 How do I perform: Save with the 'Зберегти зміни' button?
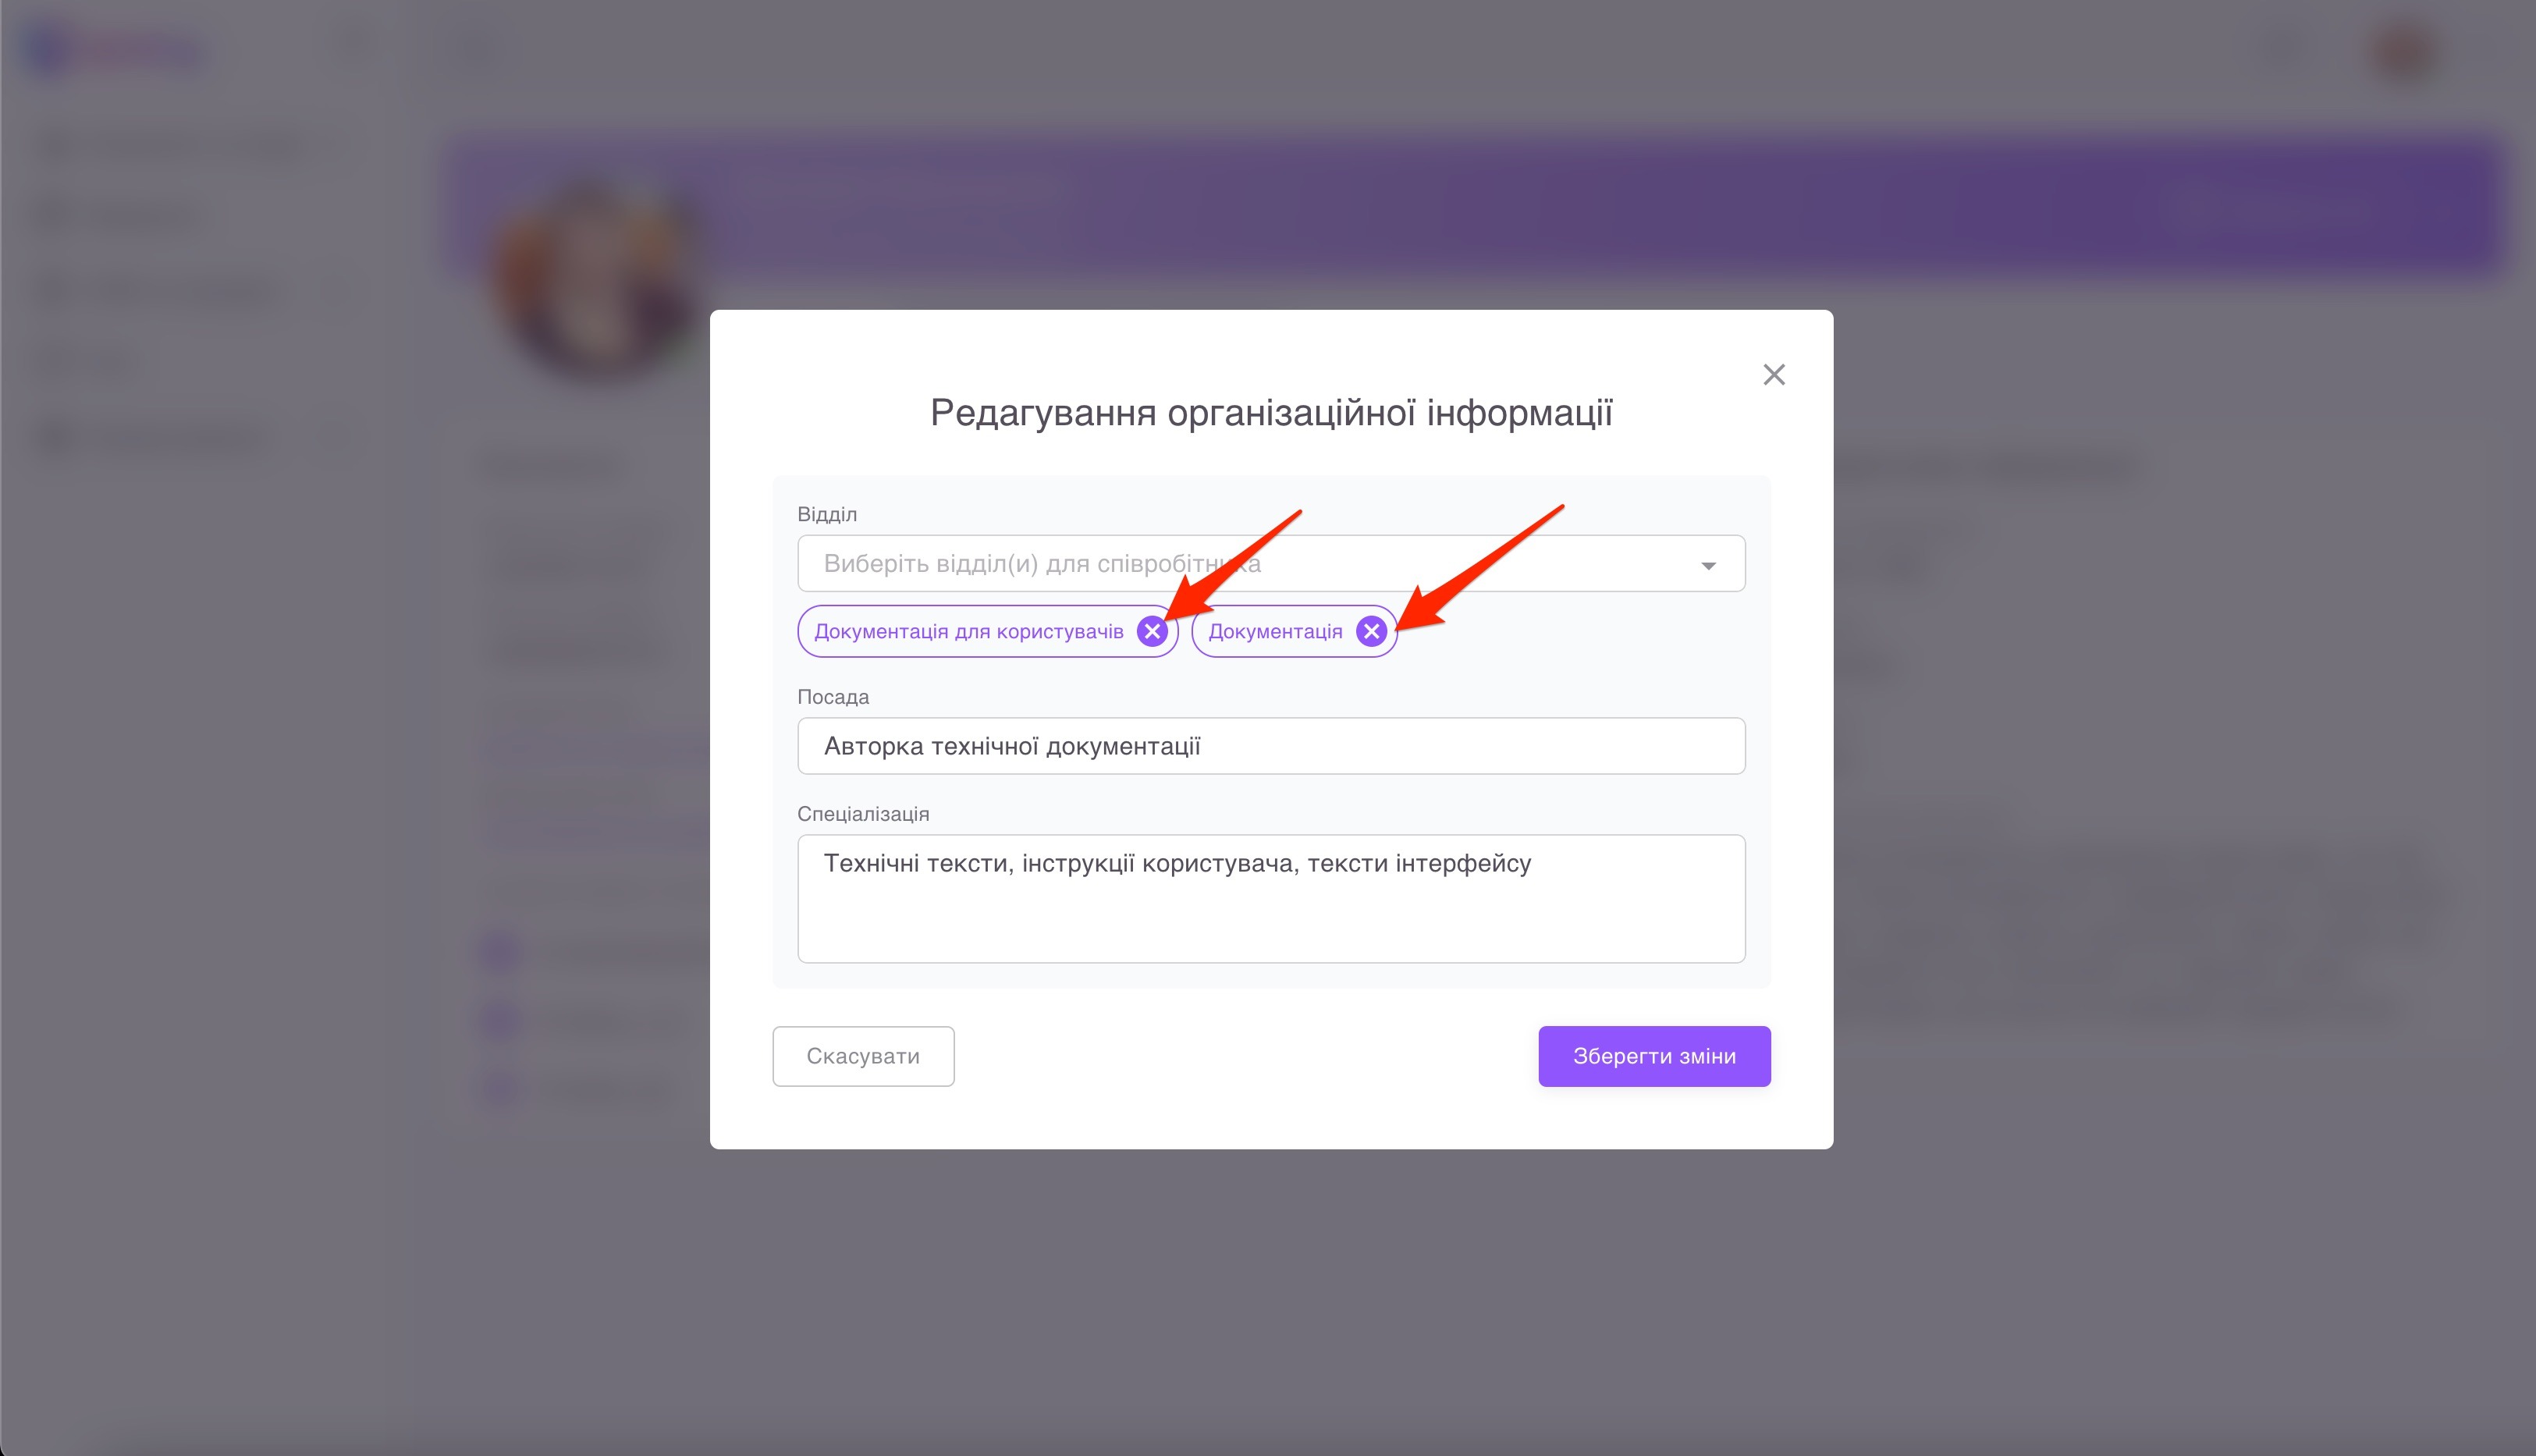1654,1056
